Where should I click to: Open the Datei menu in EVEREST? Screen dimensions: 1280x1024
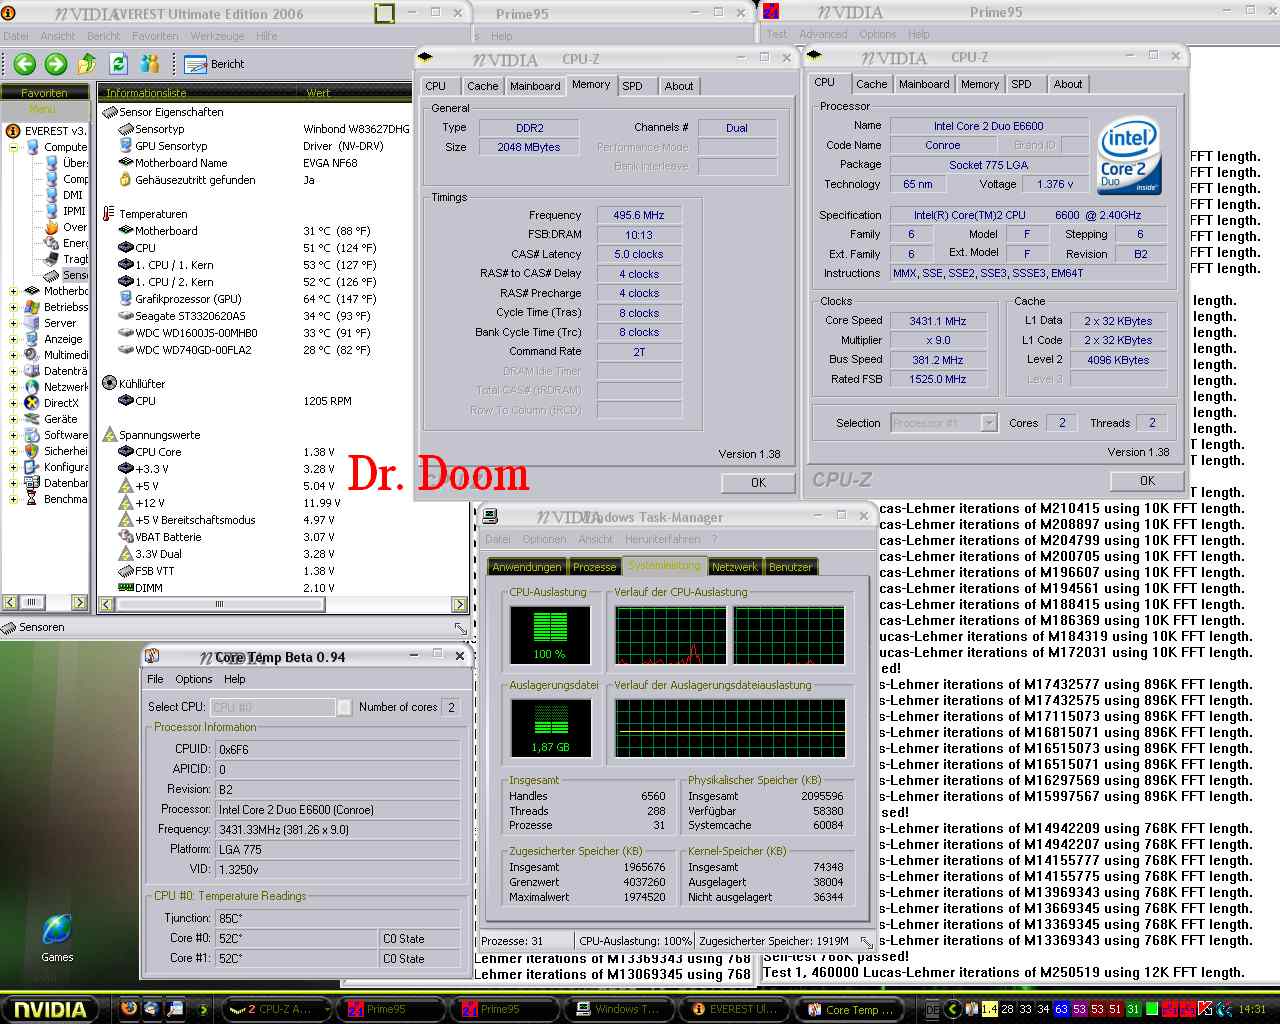point(16,36)
